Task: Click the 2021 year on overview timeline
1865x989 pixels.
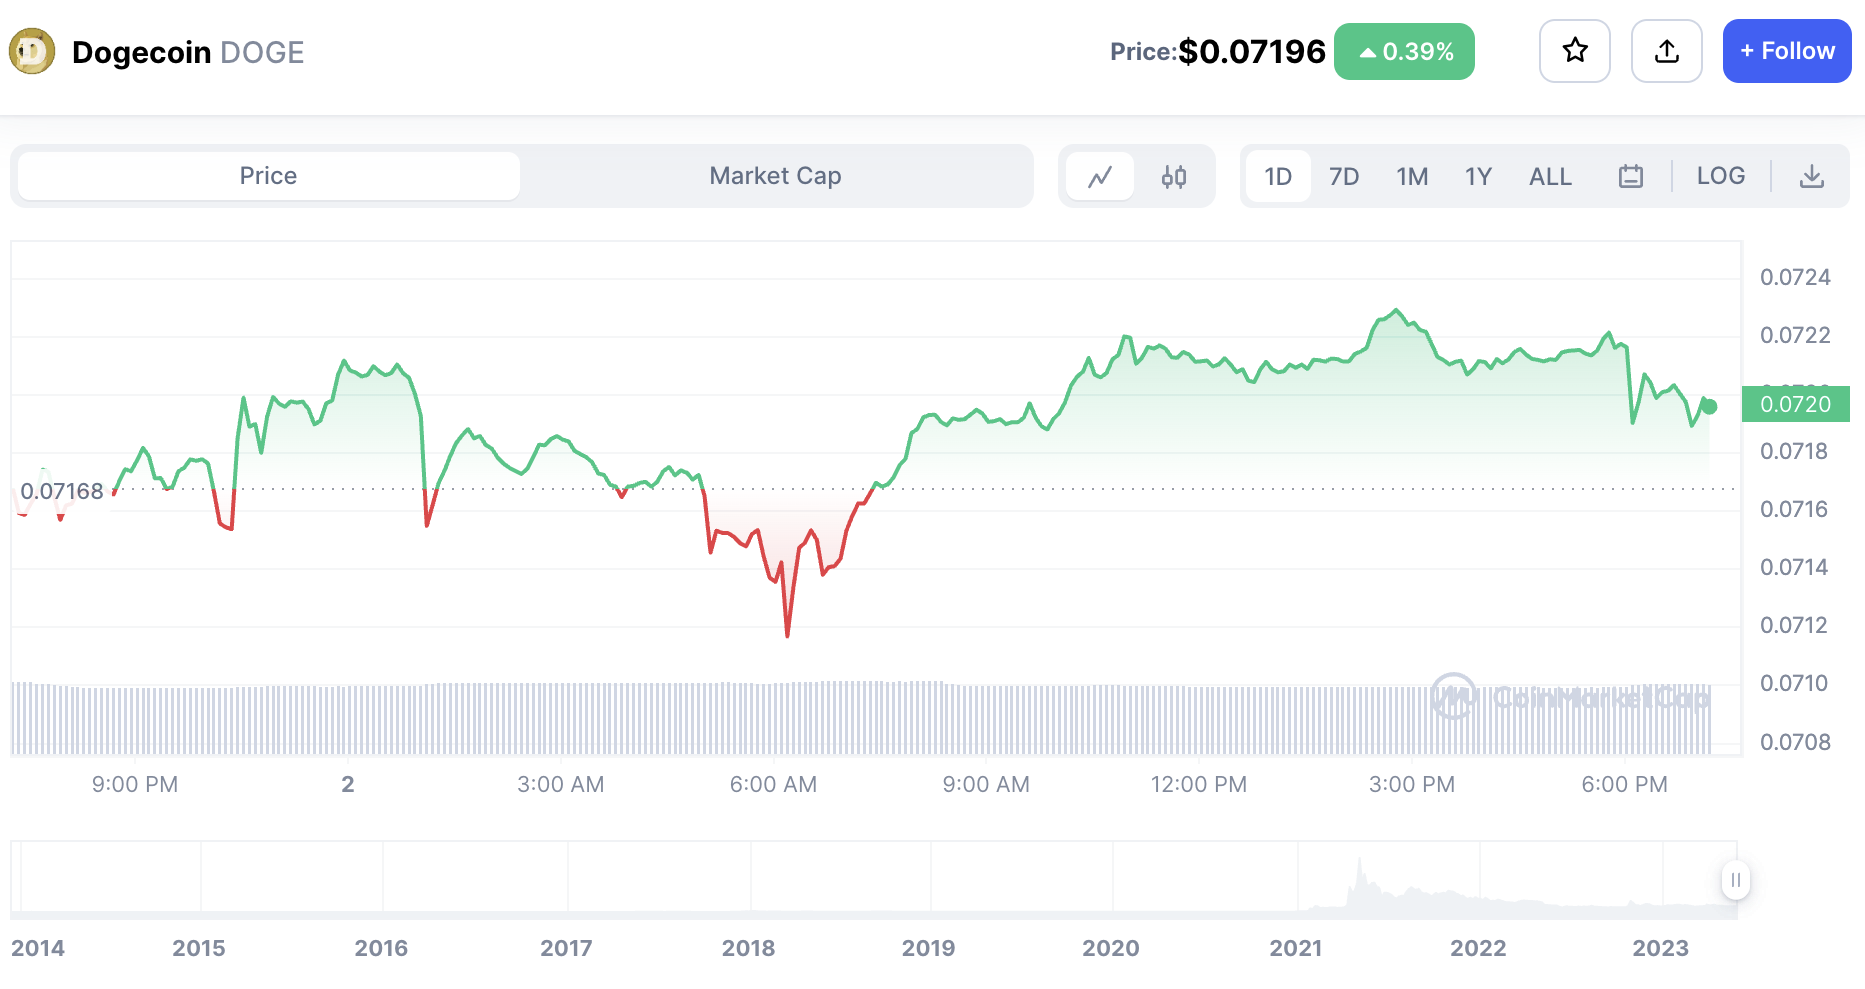Action: pos(1295,948)
